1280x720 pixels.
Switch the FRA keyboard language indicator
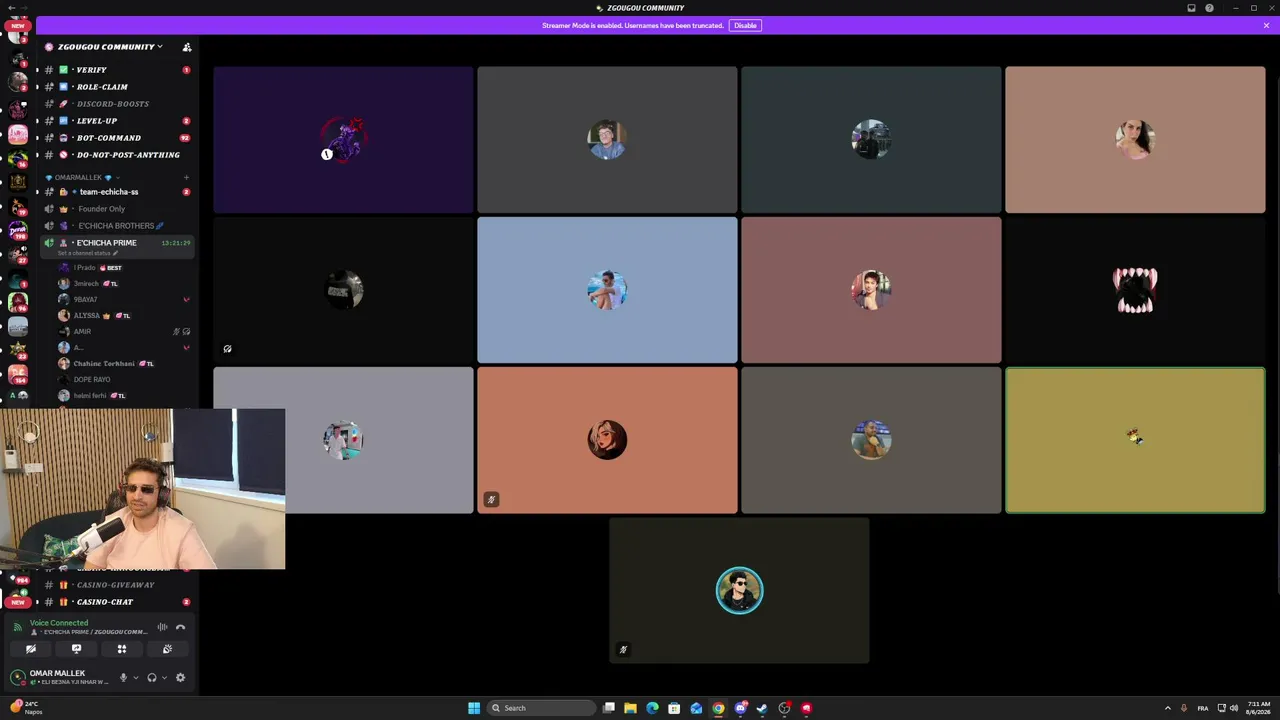click(x=1202, y=708)
